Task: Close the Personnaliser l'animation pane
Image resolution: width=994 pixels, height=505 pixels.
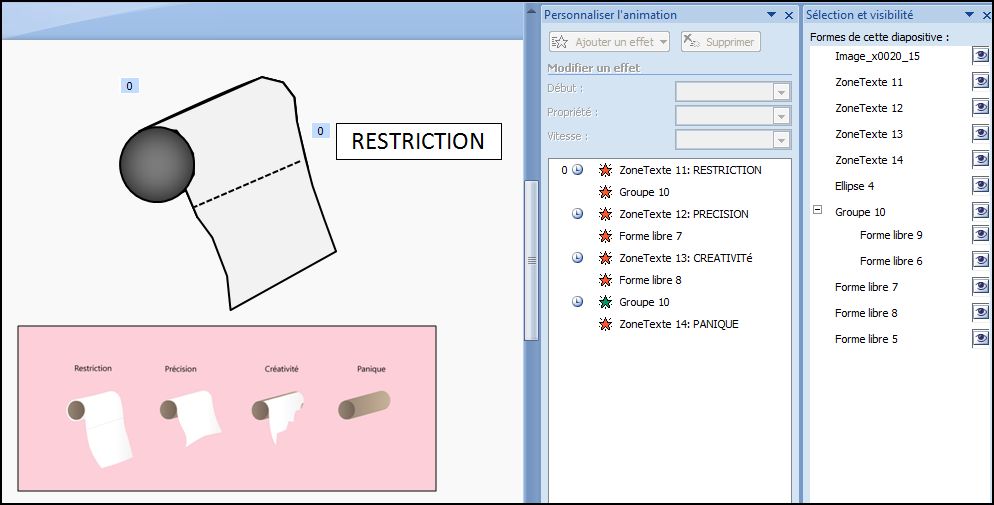Action: (x=789, y=15)
